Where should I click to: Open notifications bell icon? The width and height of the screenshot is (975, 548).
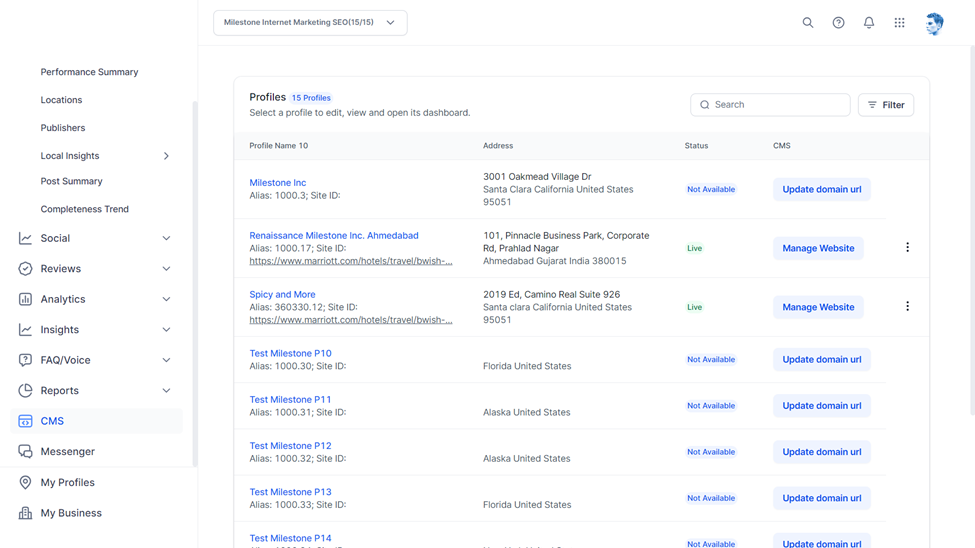(x=869, y=22)
